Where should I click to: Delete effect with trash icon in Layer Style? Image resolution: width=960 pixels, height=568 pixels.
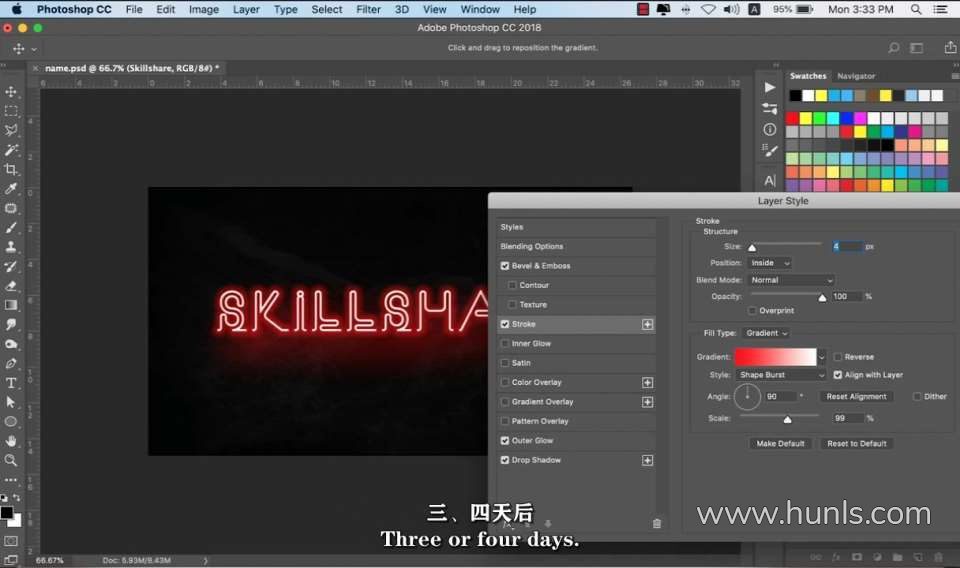tap(657, 523)
